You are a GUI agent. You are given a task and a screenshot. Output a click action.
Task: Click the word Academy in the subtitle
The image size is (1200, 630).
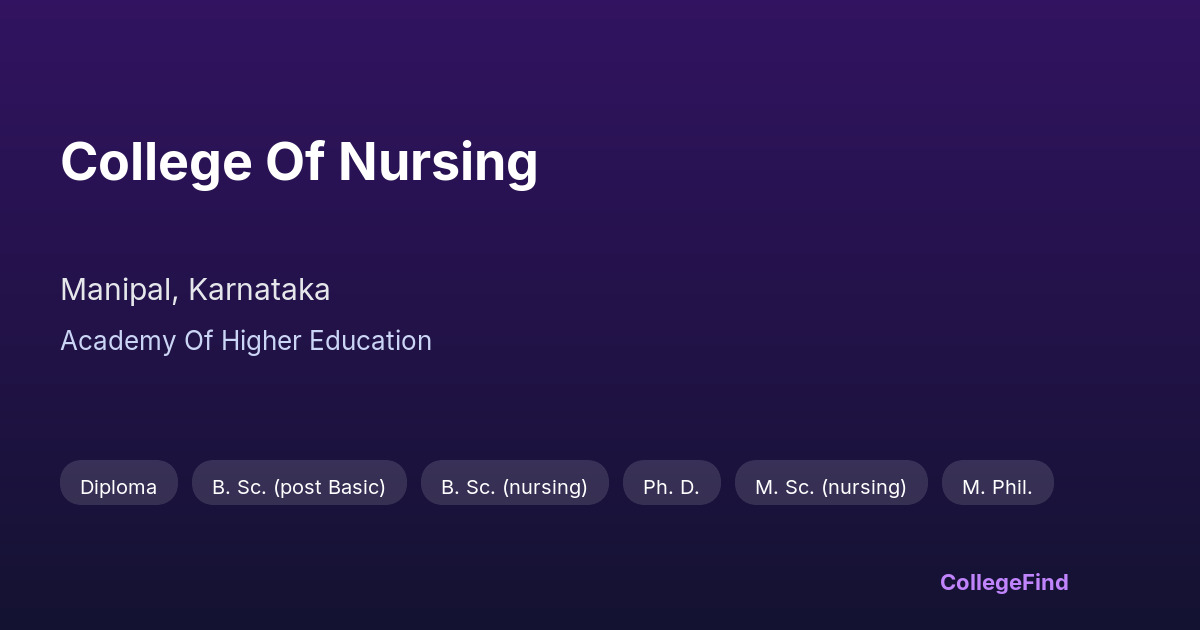tap(118, 341)
